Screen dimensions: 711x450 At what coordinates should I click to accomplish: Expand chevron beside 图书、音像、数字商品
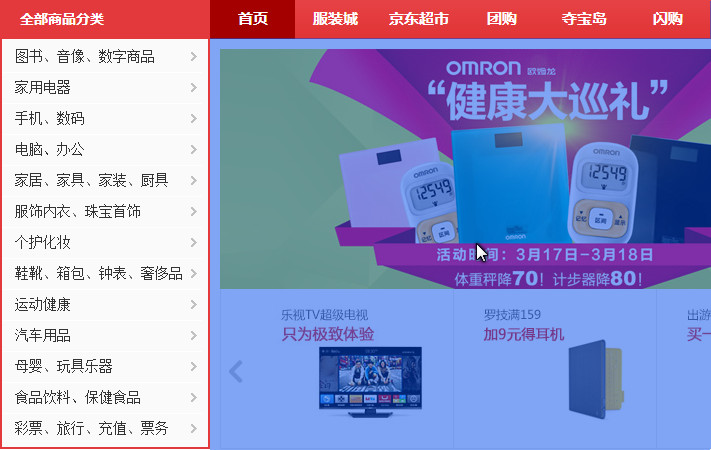194,56
